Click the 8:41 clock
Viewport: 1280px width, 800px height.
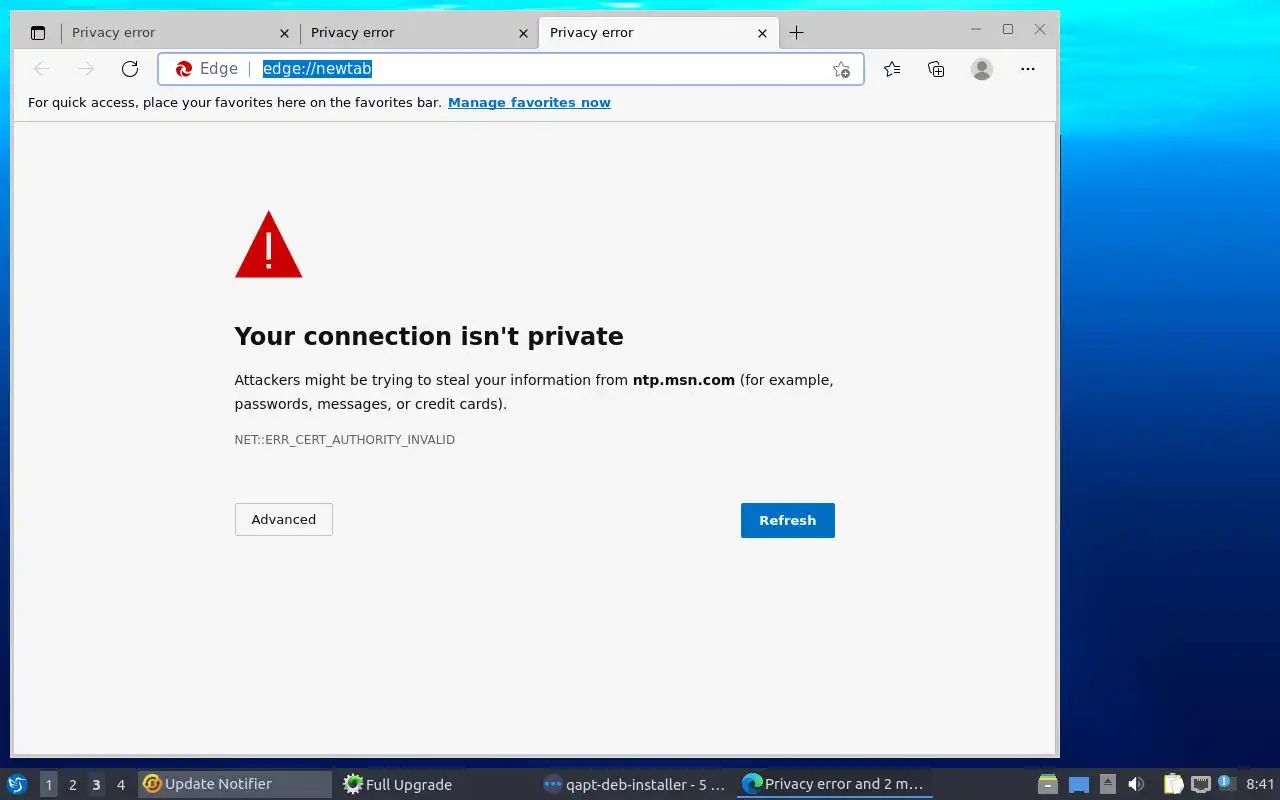coord(1260,784)
